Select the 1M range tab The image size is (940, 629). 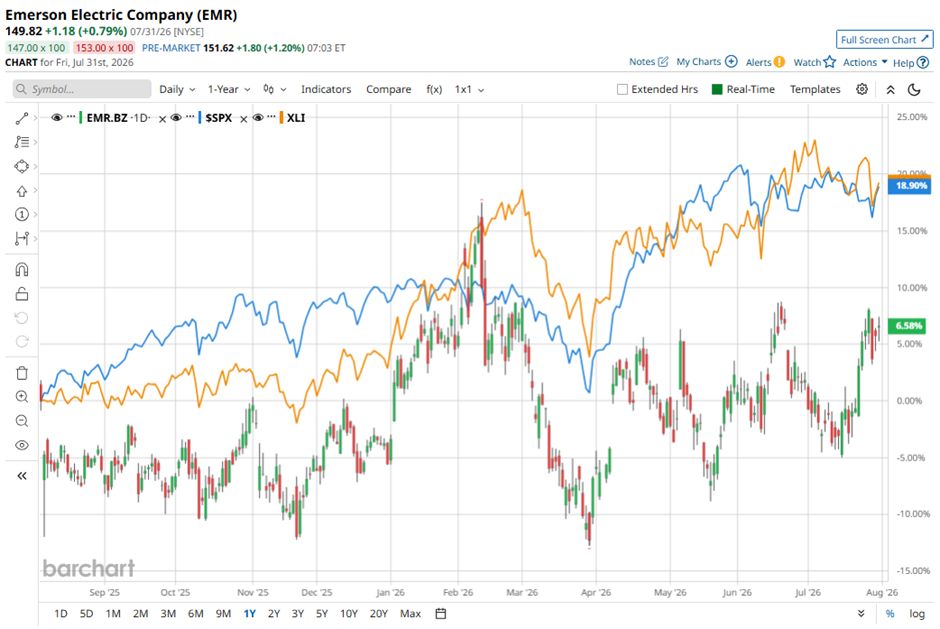coord(113,613)
